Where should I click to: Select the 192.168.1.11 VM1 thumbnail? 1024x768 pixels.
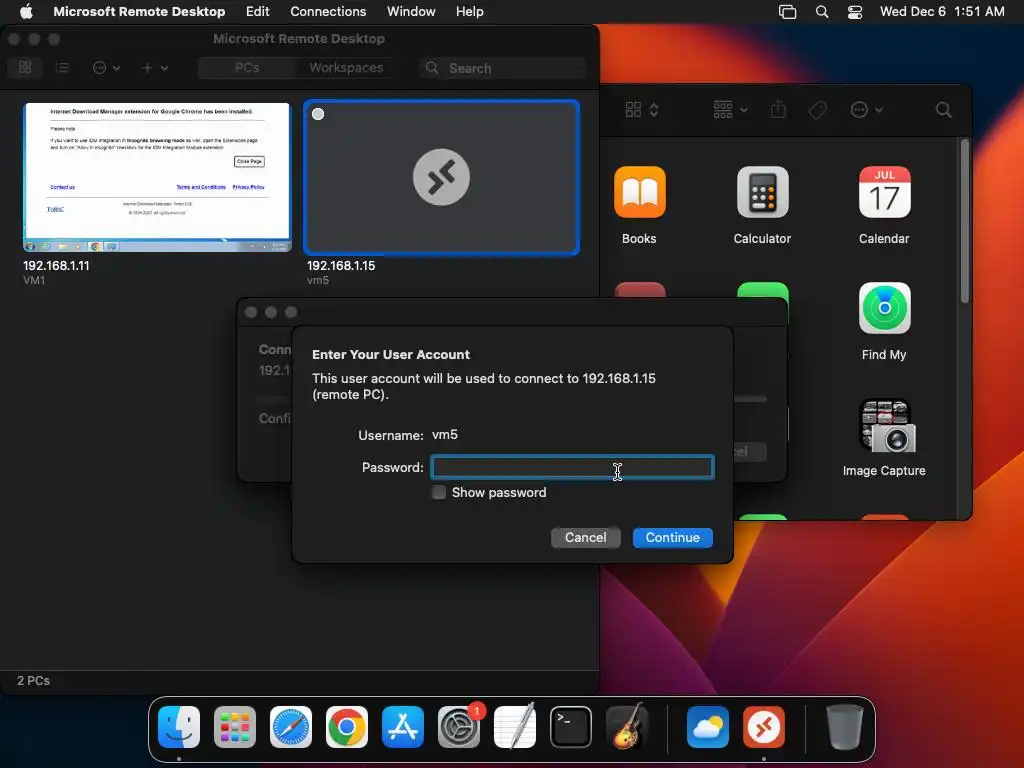click(x=157, y=177)
